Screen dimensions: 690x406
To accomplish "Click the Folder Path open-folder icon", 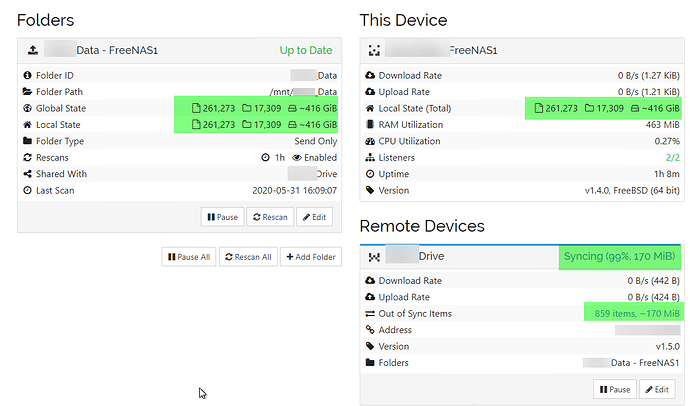I will pos(27,91).
